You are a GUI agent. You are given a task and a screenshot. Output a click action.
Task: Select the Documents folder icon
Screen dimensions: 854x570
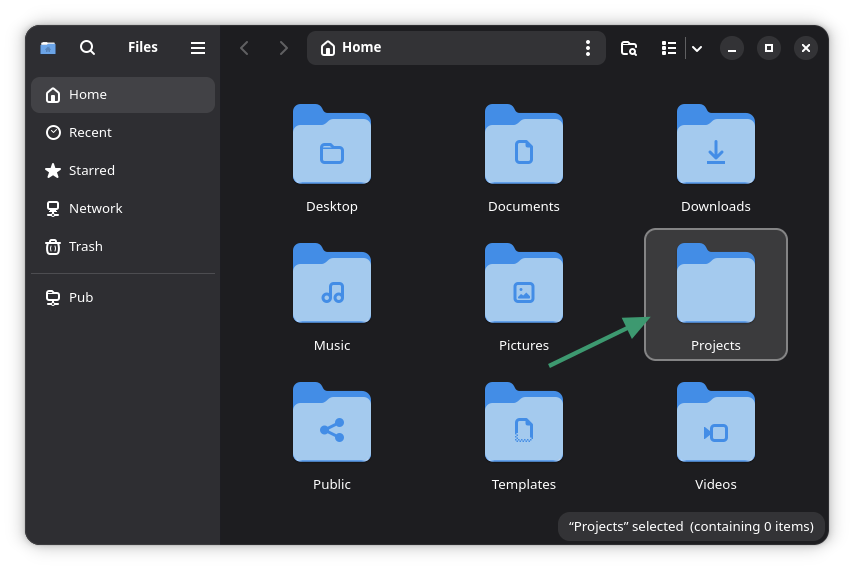point(524,144)
